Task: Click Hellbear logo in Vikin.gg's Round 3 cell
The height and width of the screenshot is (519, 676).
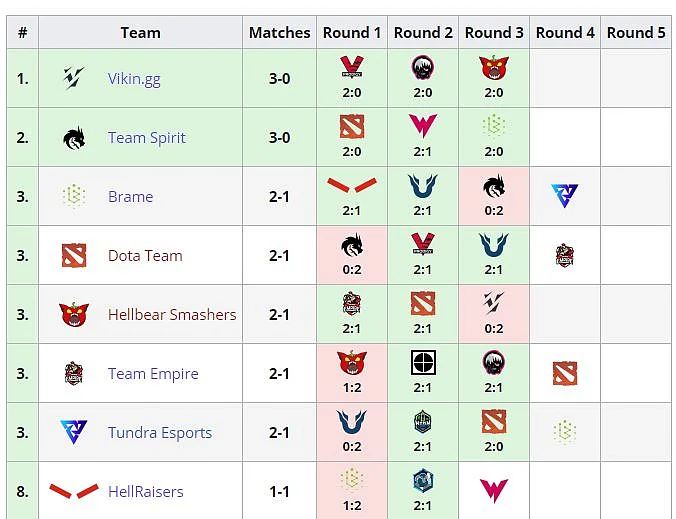Action: [x=494, y=68]
